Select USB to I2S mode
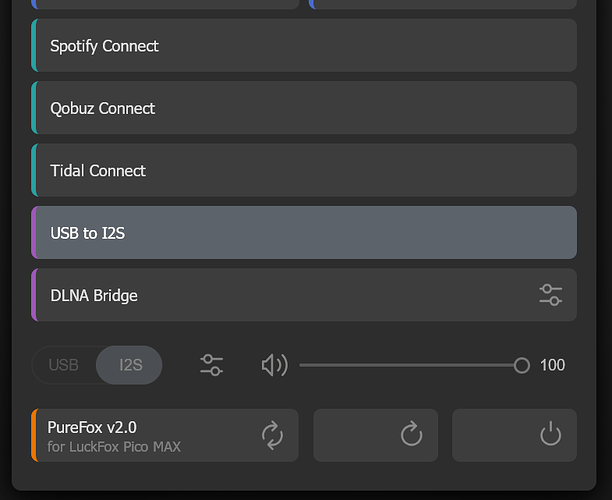The image size is (612, 500). pyautogui.click(x=304, y=233)
